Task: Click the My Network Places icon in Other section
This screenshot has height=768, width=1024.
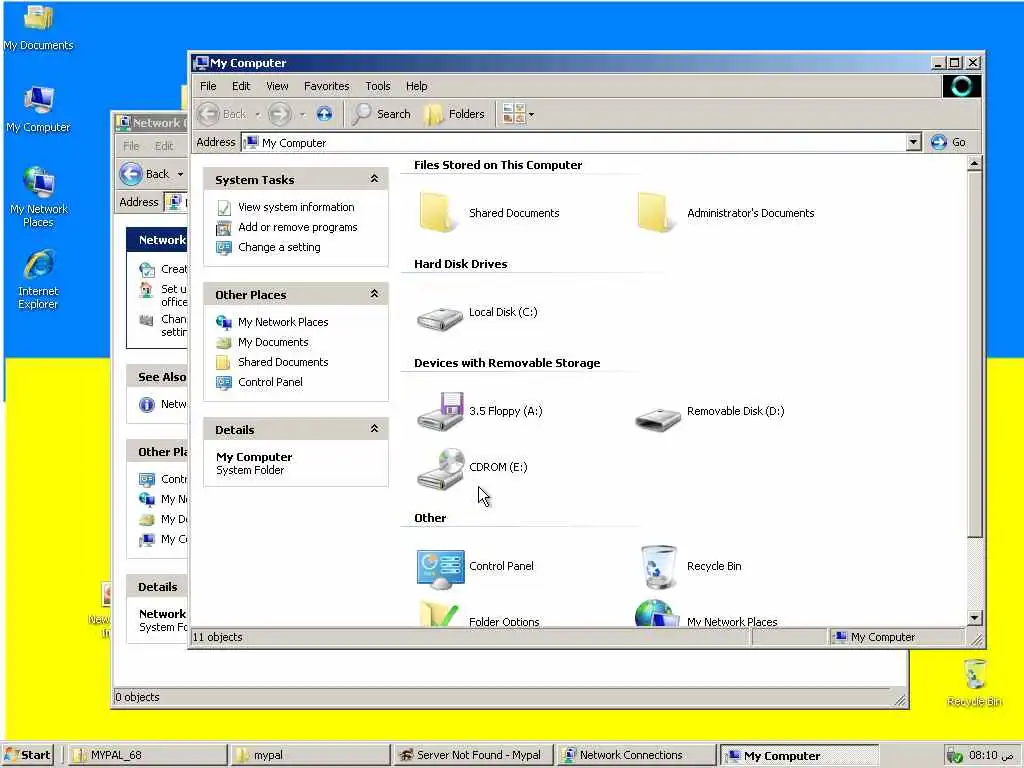Action: [x=656, y=614]
